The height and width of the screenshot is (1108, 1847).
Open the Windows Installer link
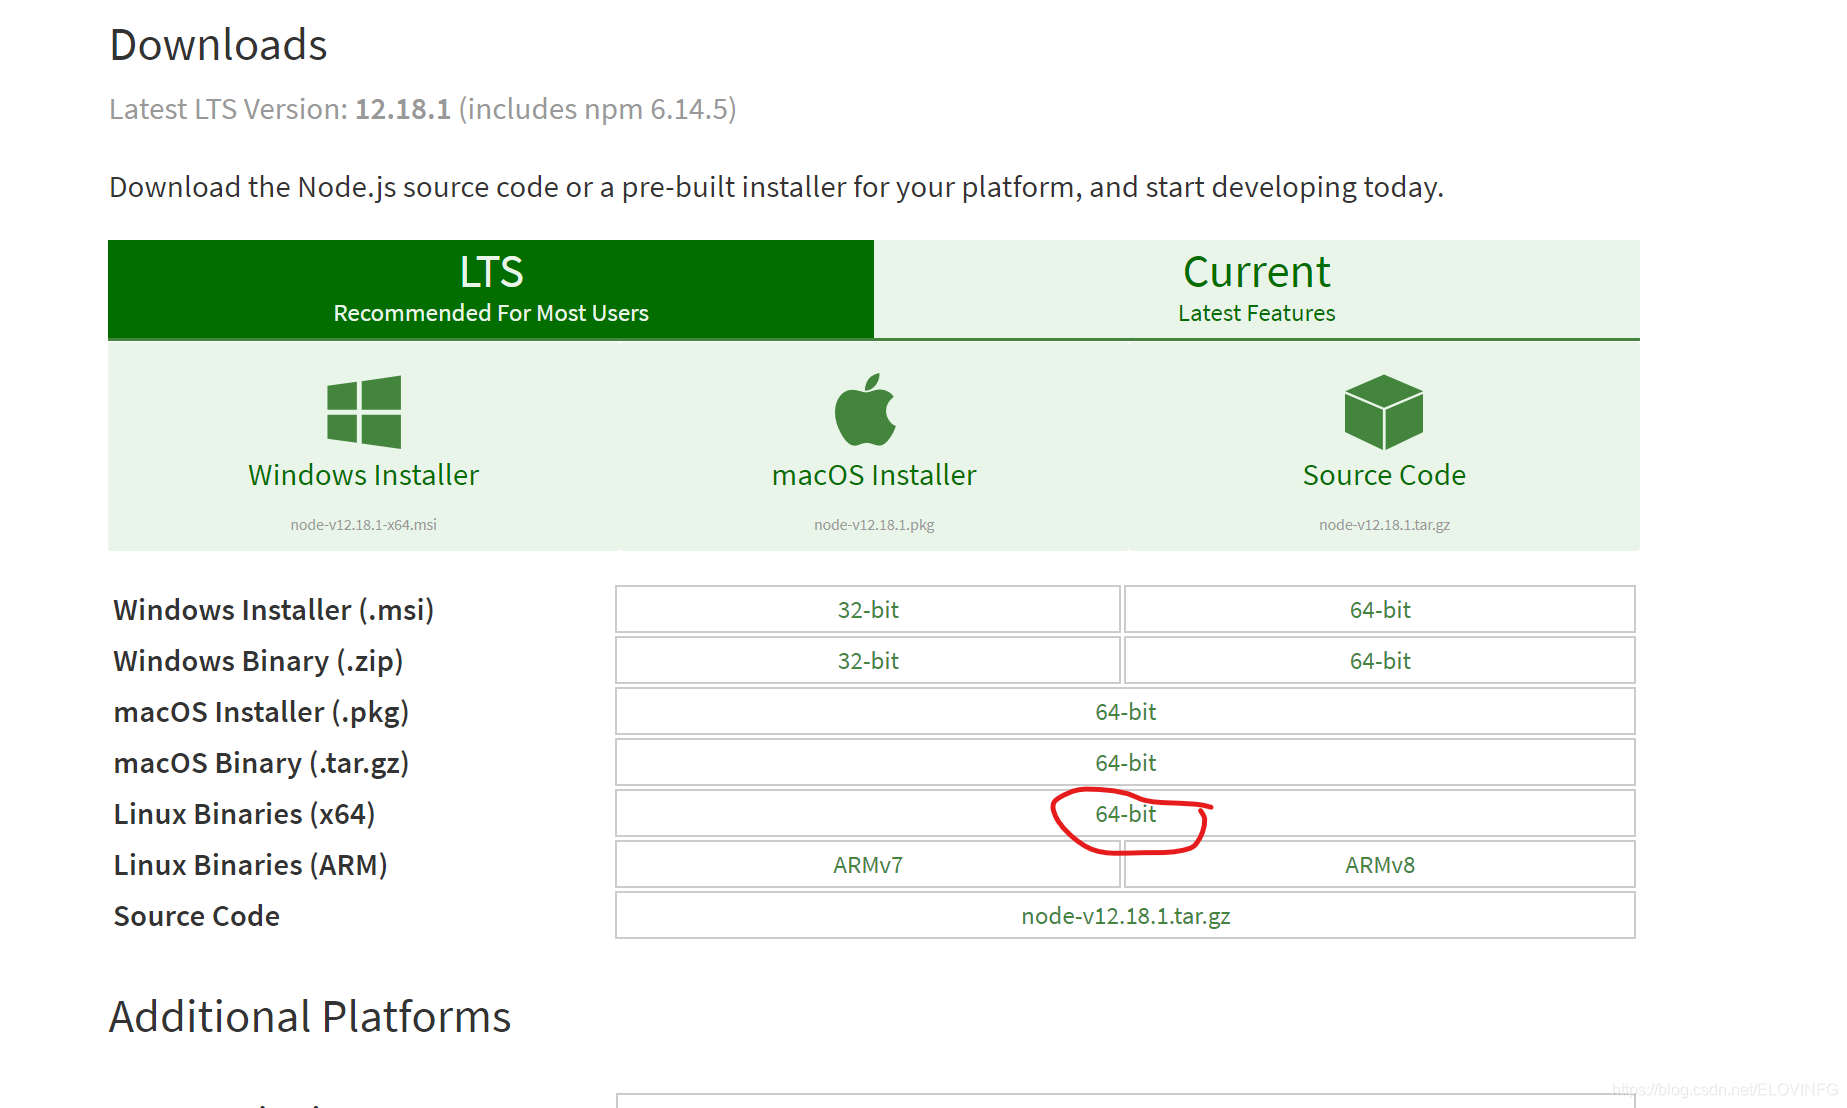click(x=364, y=475)
